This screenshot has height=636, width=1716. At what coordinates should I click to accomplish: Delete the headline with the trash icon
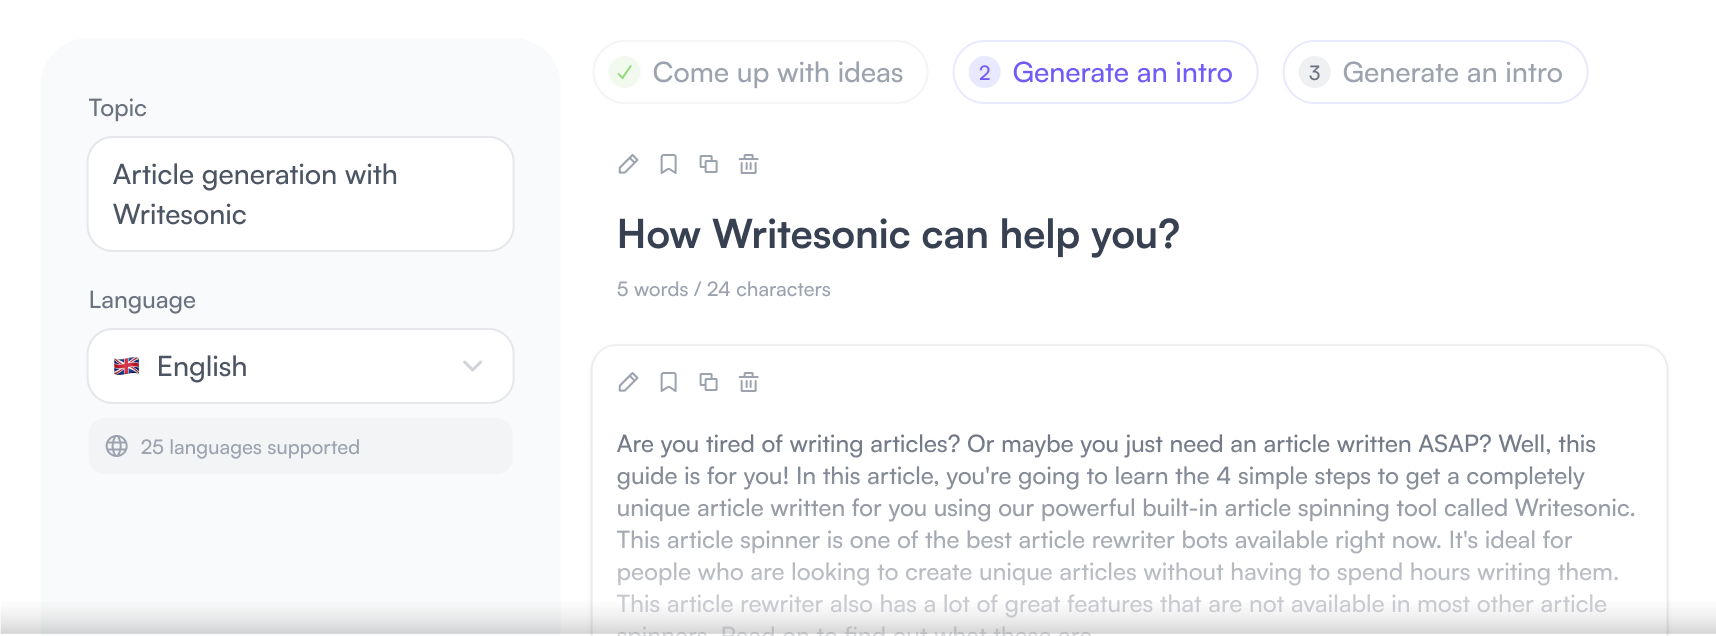point(748,164)
